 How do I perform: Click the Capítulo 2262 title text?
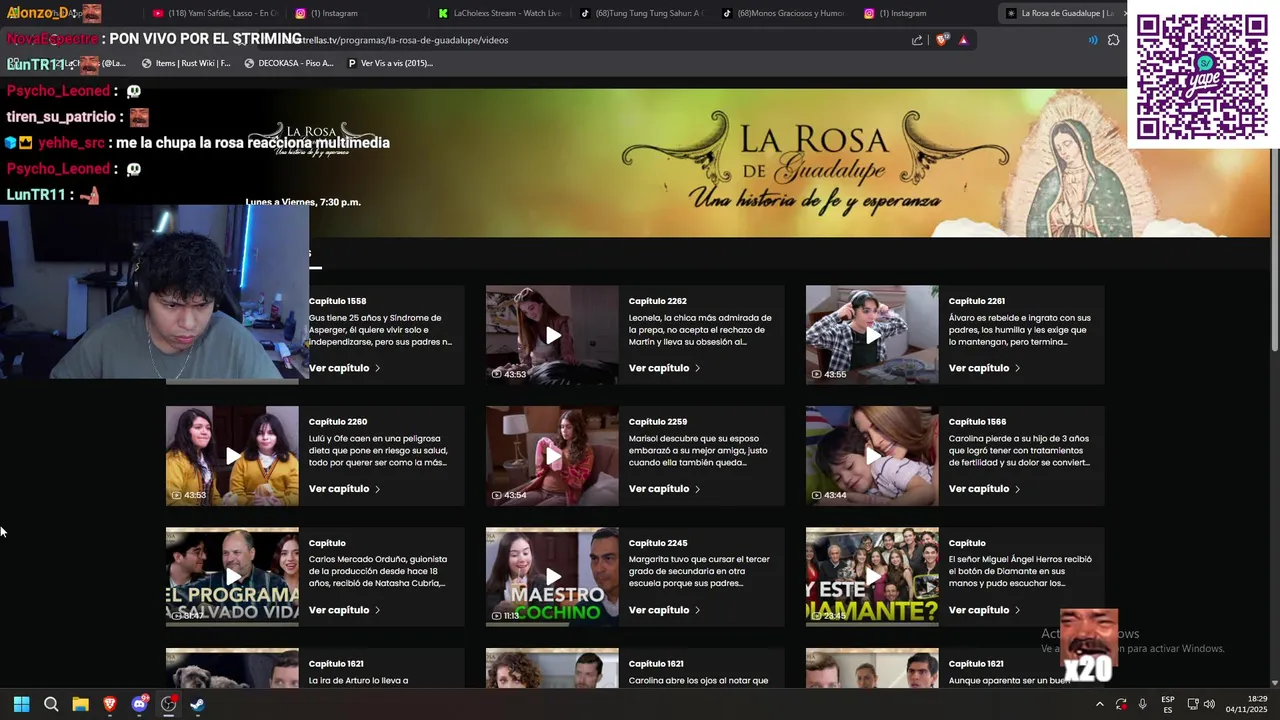pos(657,301)
